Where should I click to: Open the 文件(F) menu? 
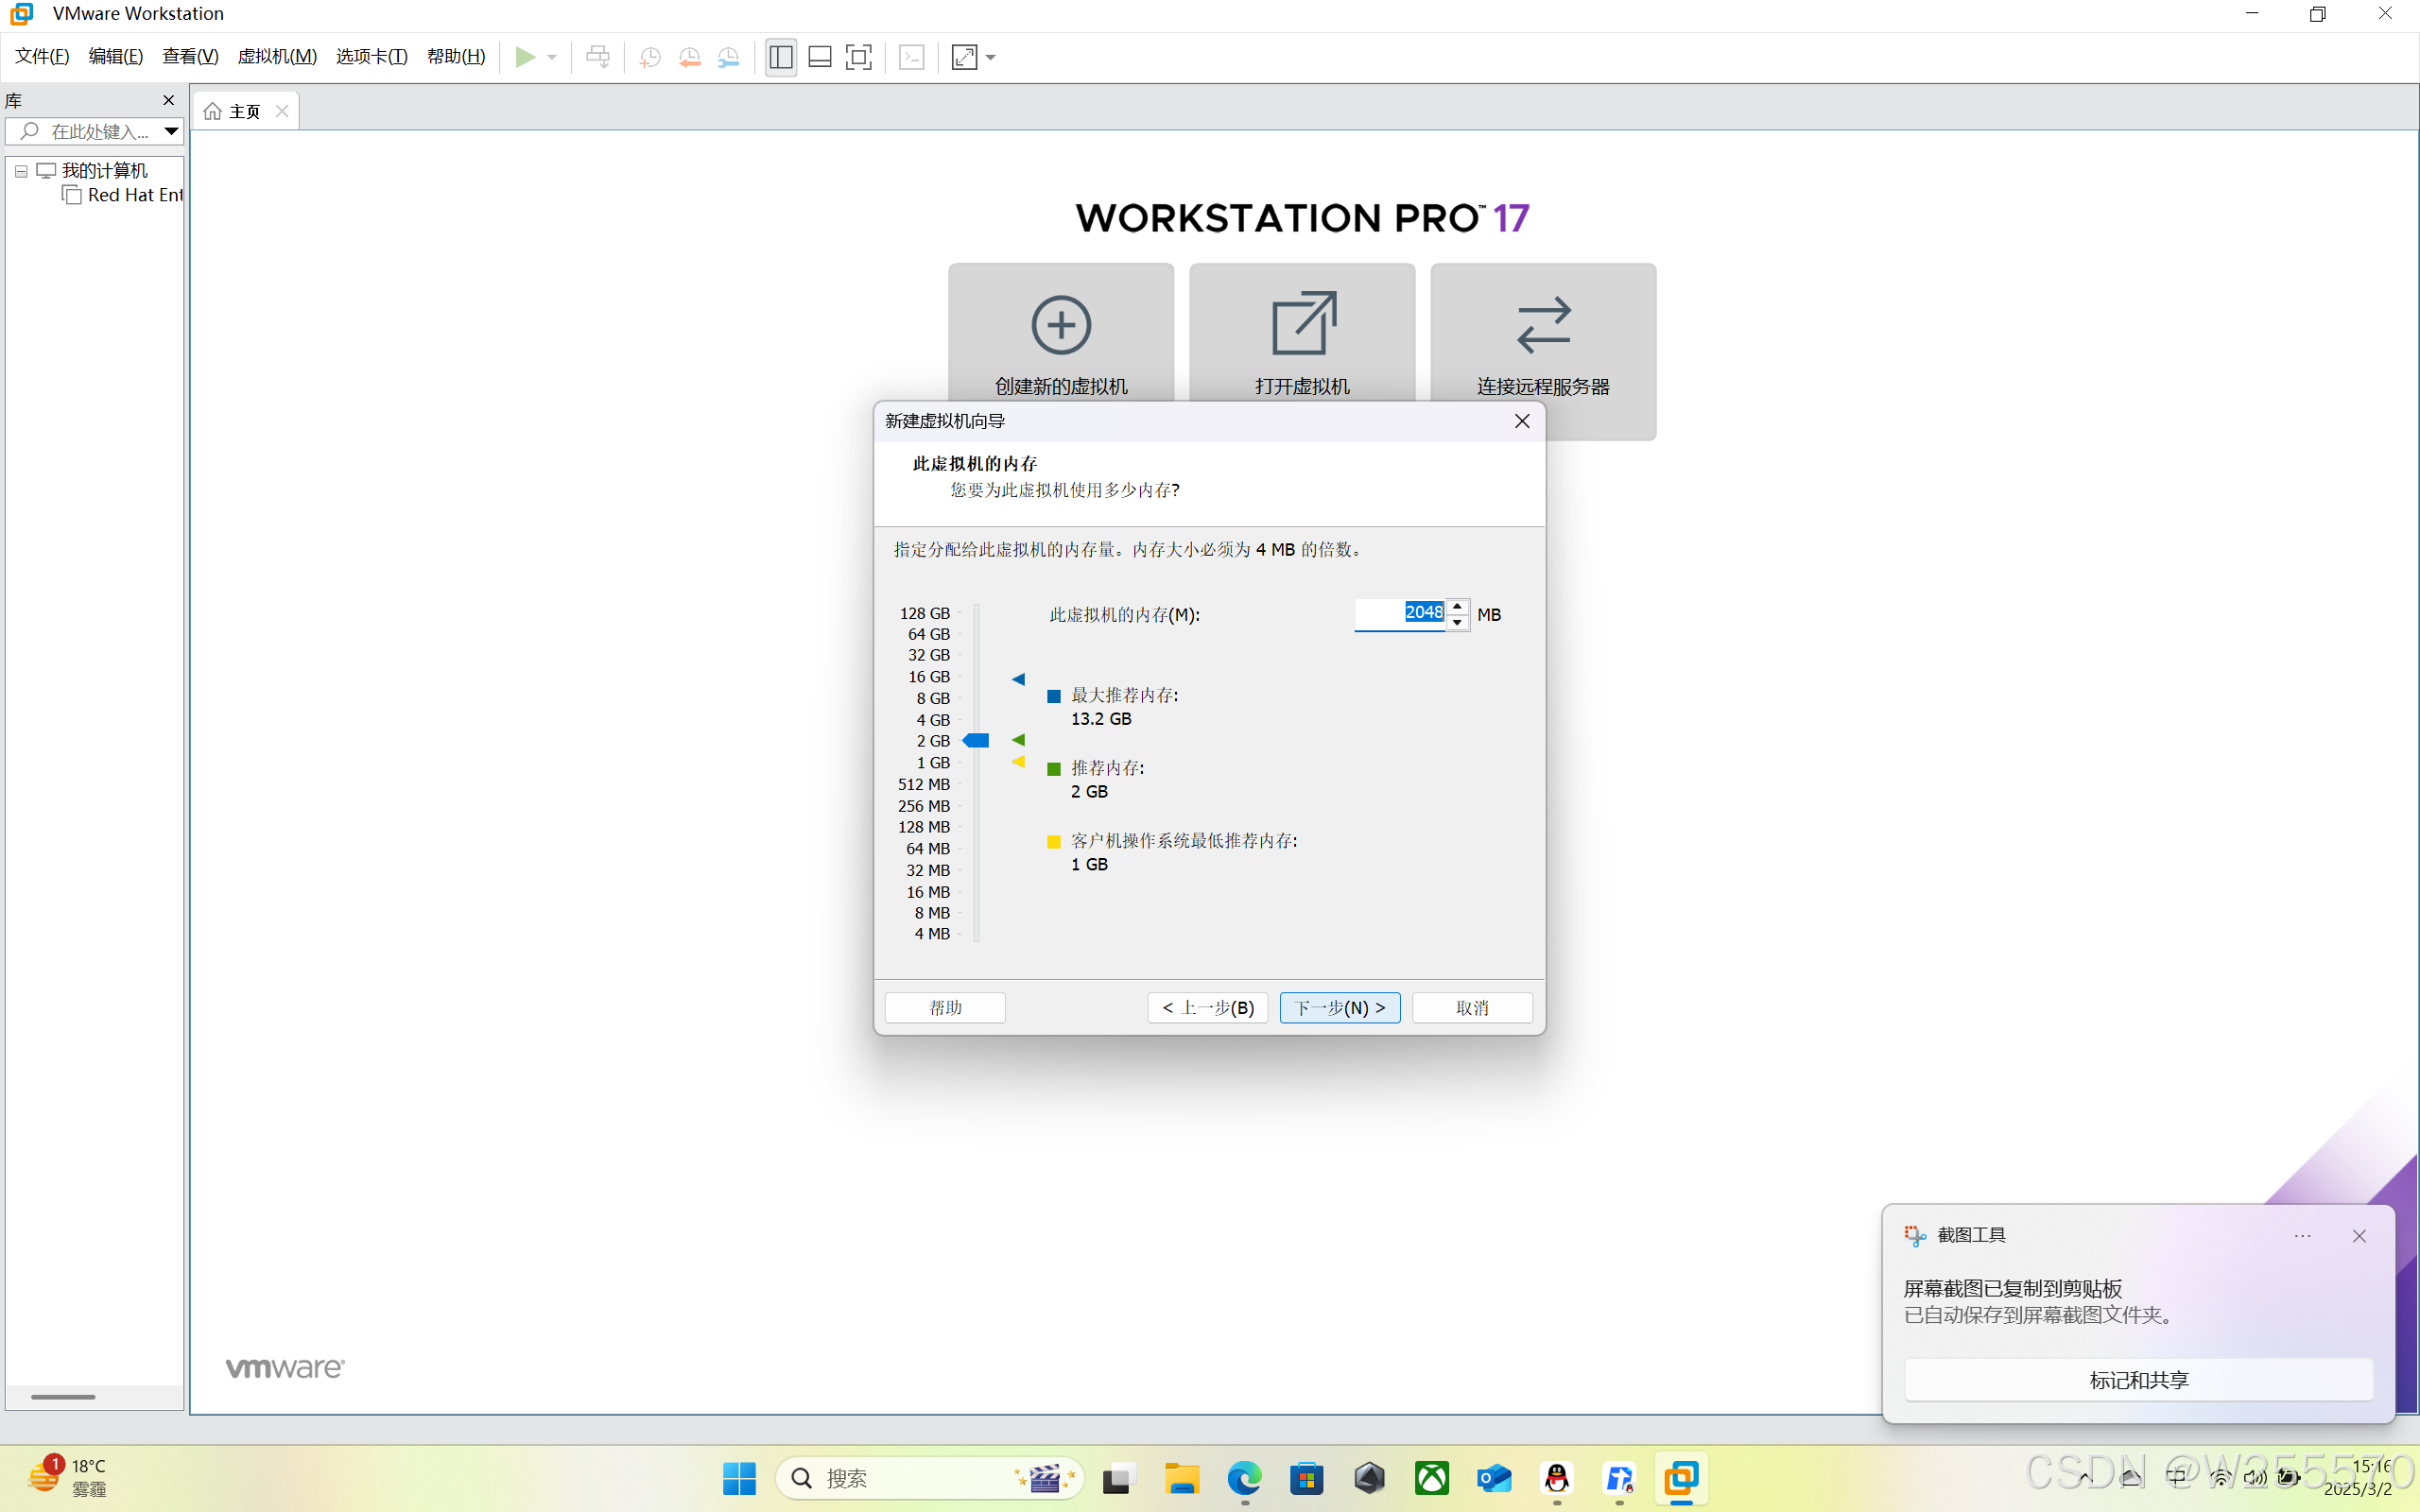point(42,56)
